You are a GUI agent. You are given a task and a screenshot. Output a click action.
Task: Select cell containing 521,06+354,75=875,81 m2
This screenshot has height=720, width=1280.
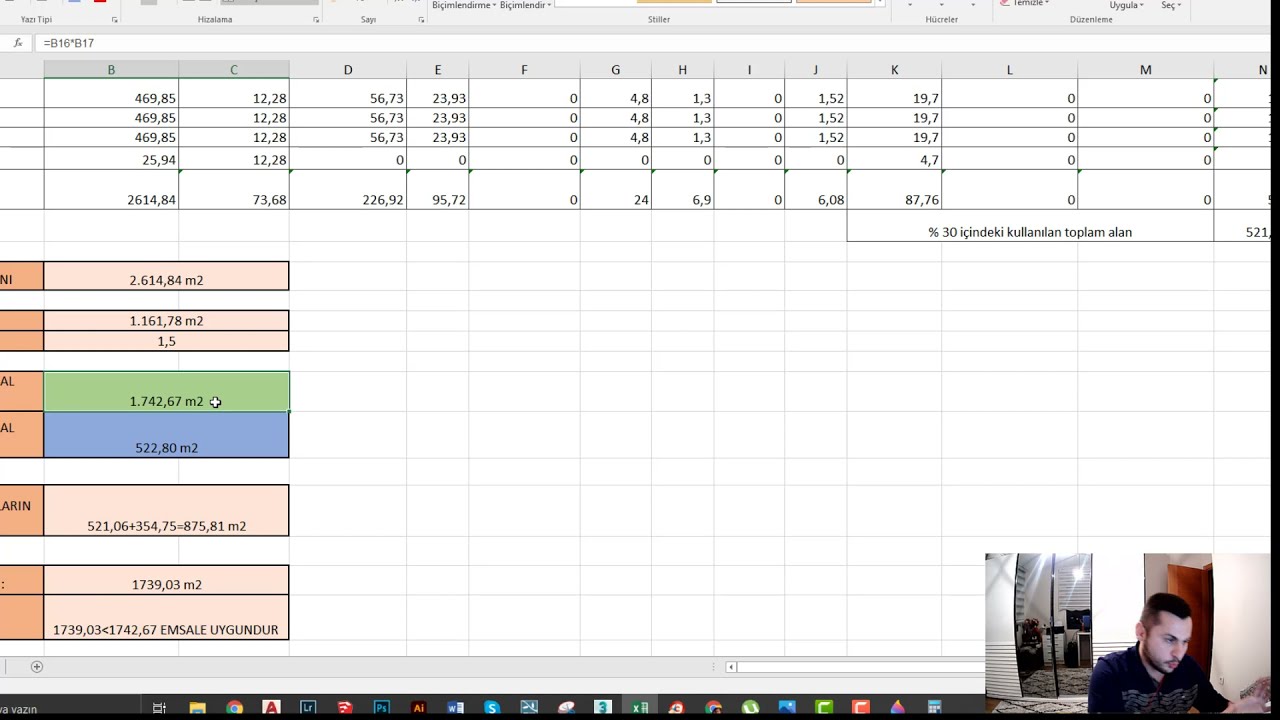tap(166, 510)
